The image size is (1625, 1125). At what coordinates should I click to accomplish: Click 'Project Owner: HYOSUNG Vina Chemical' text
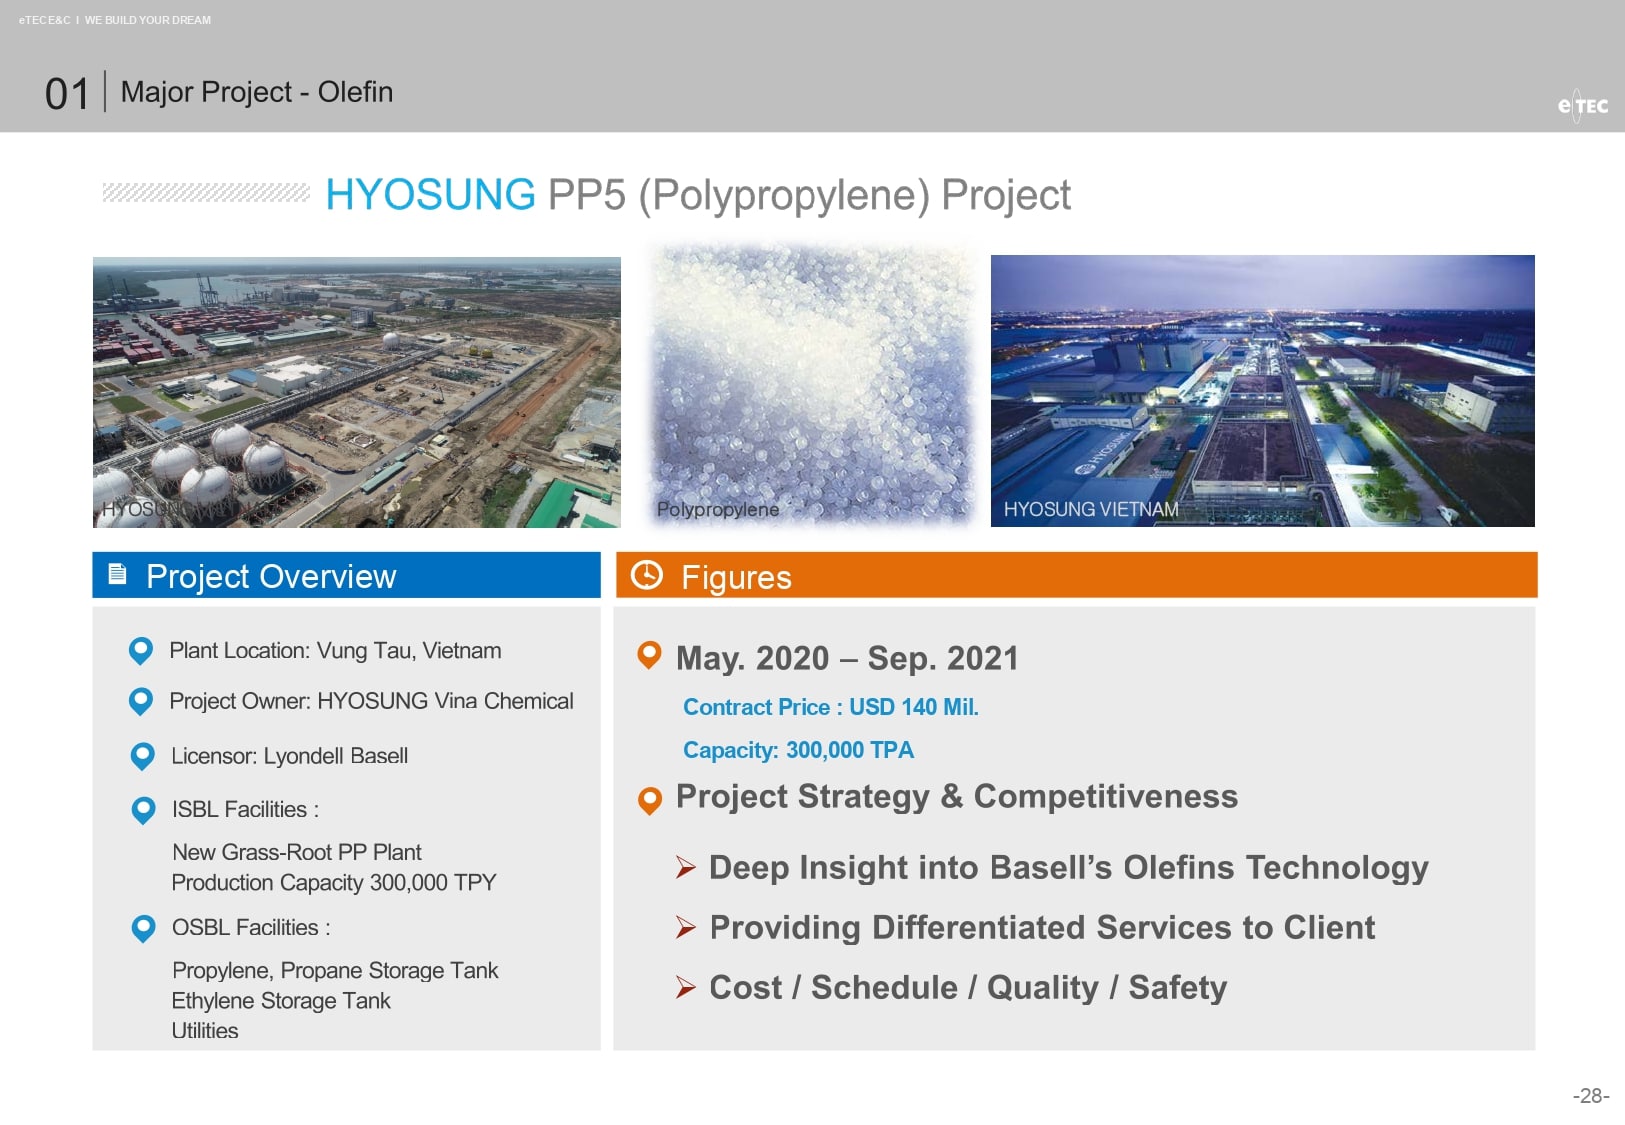pos(371,701)
